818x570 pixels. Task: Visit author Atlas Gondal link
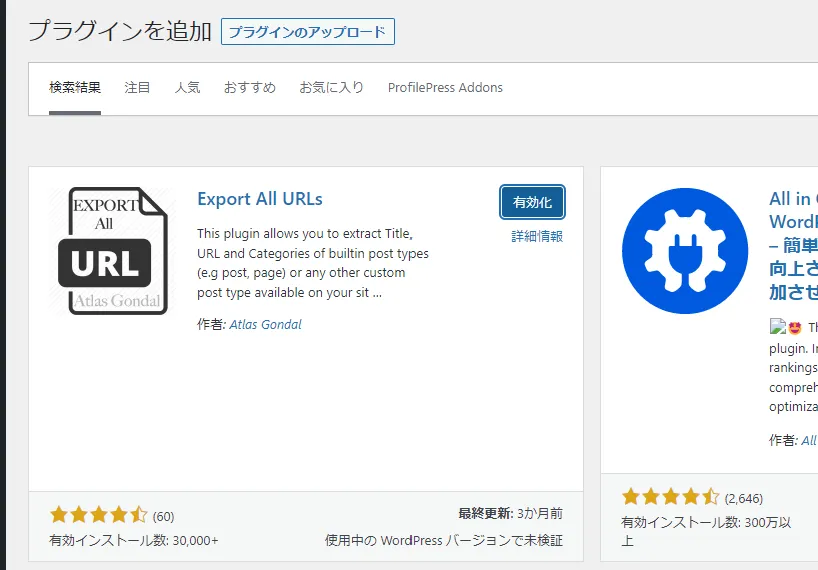[x=266, y=324]
